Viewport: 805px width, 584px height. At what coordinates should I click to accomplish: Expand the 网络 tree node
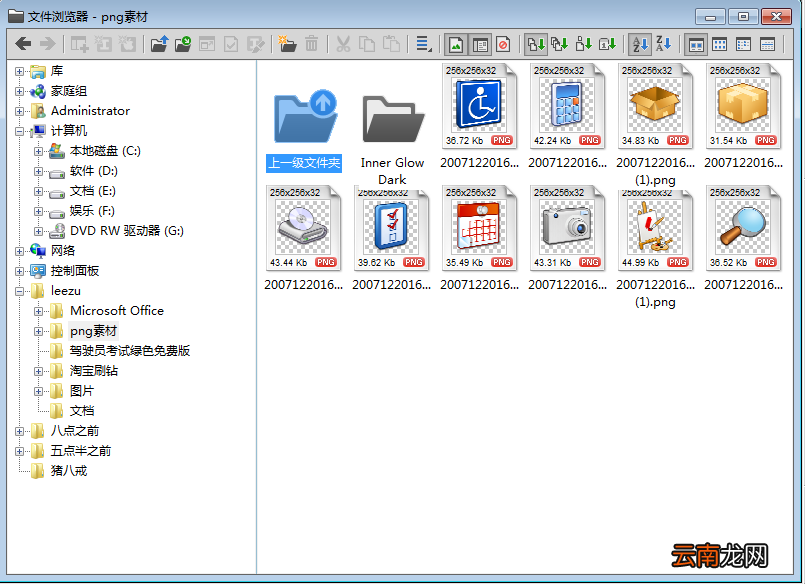point(19,251)
